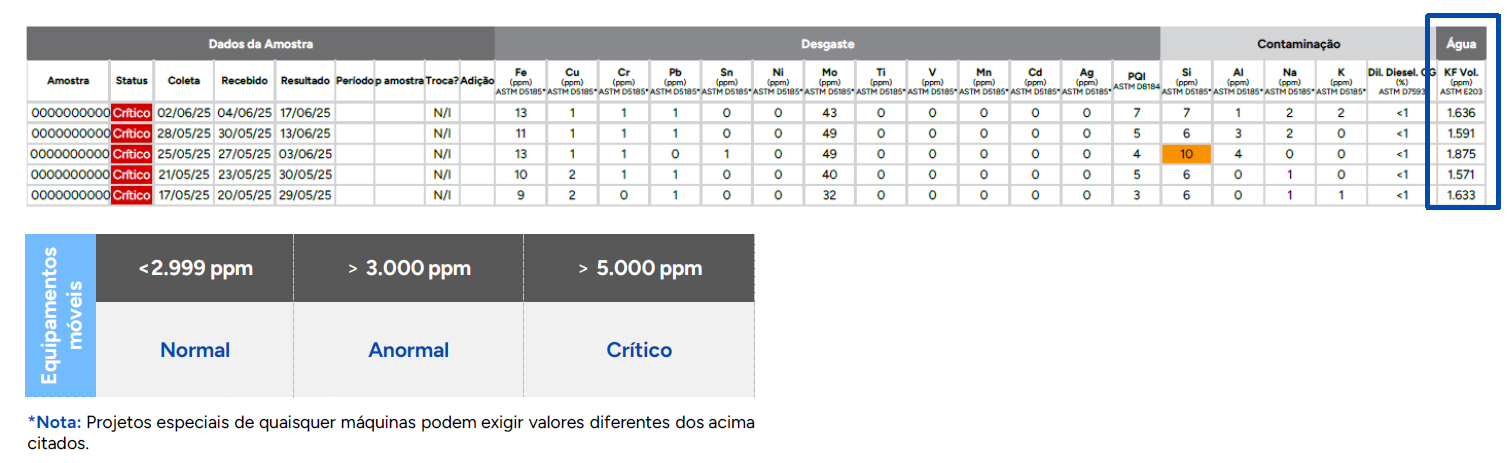This screenshot has height=463, width=1510.
Task: Click the Contaminação header section
Action: point(1298,44)
